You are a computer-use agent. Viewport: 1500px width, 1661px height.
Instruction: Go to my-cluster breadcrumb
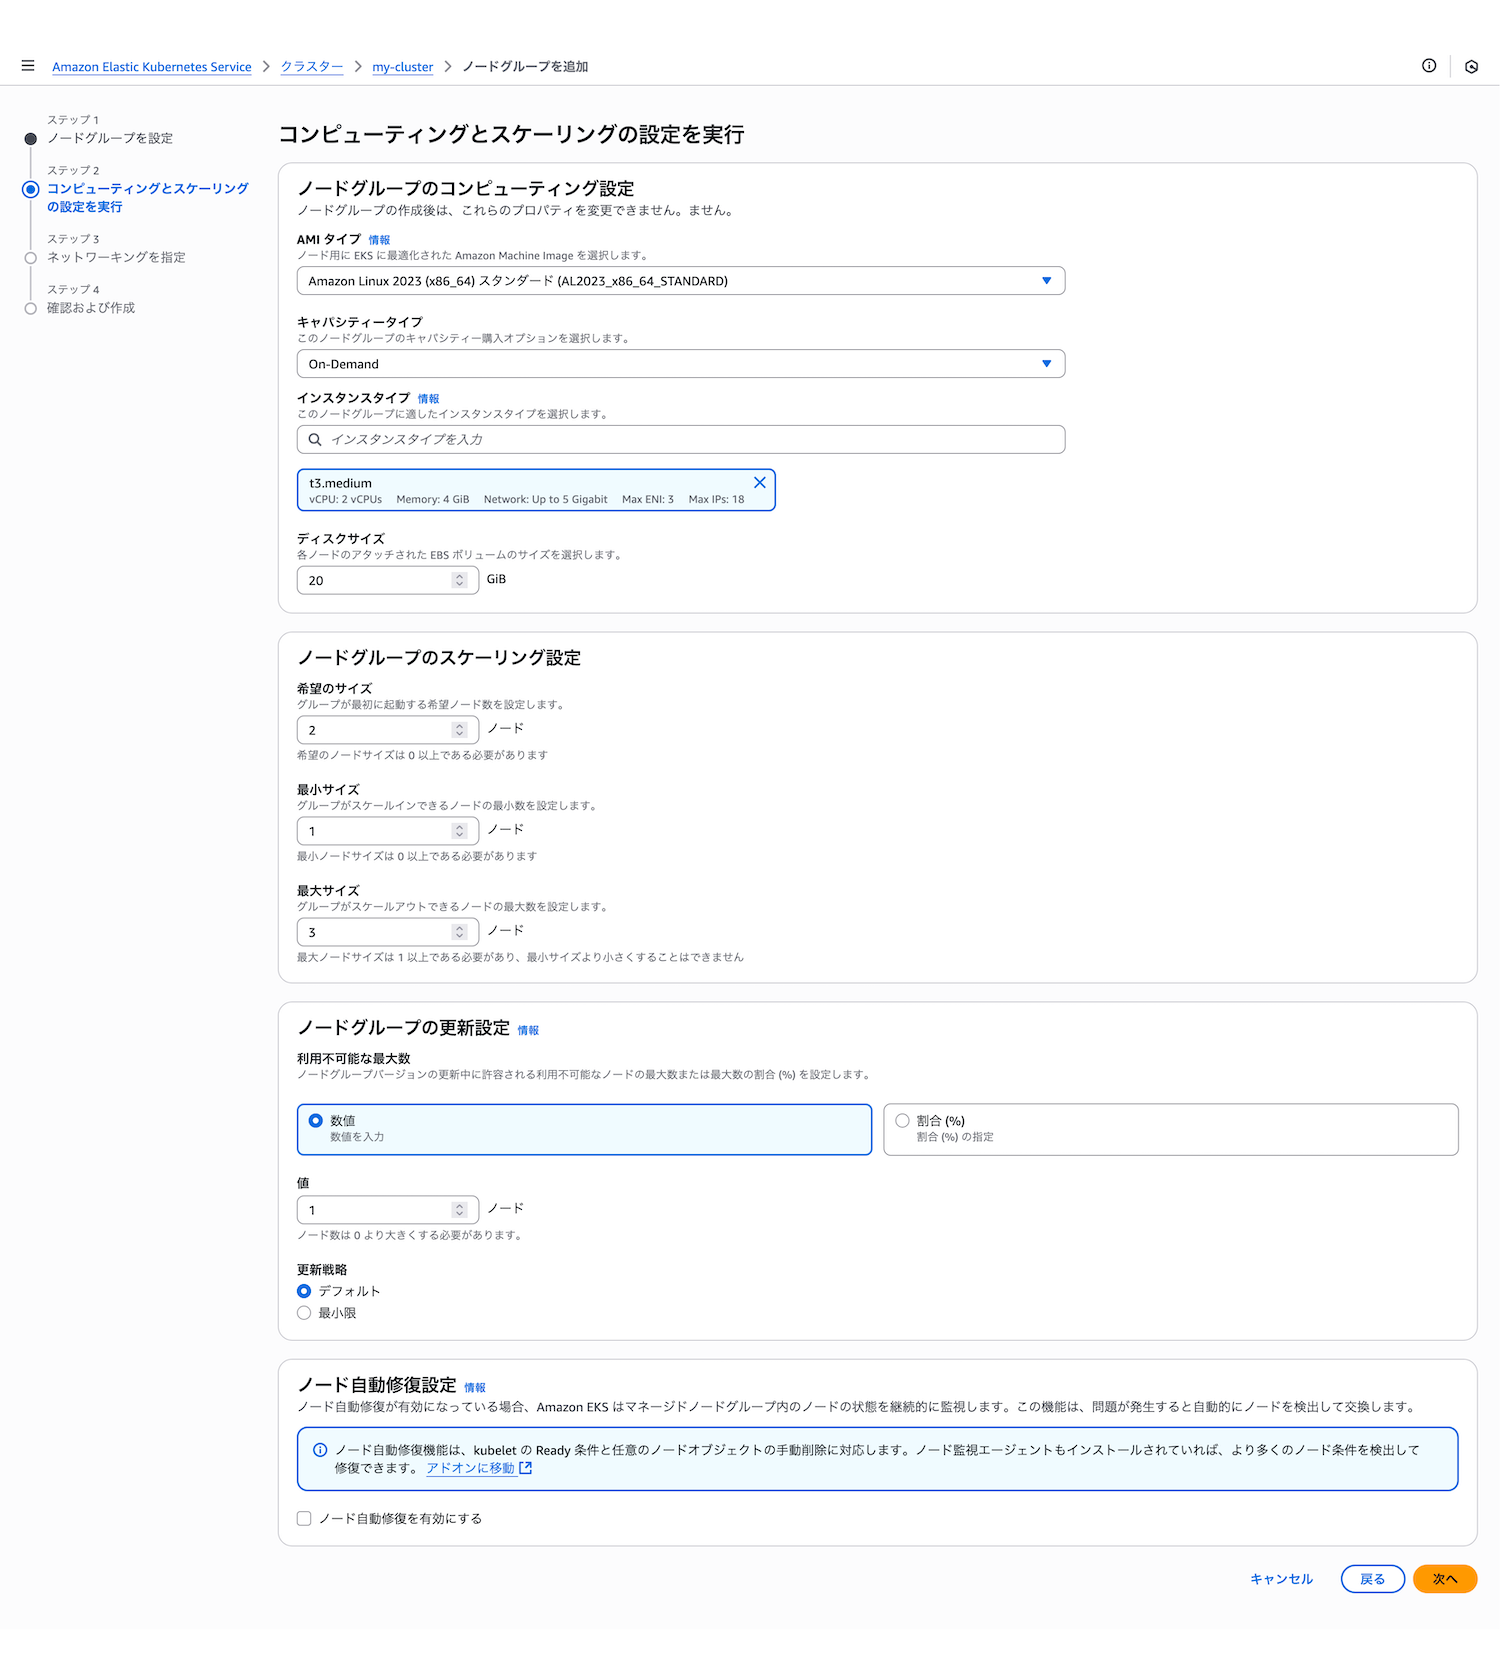(x=402, y=67)
